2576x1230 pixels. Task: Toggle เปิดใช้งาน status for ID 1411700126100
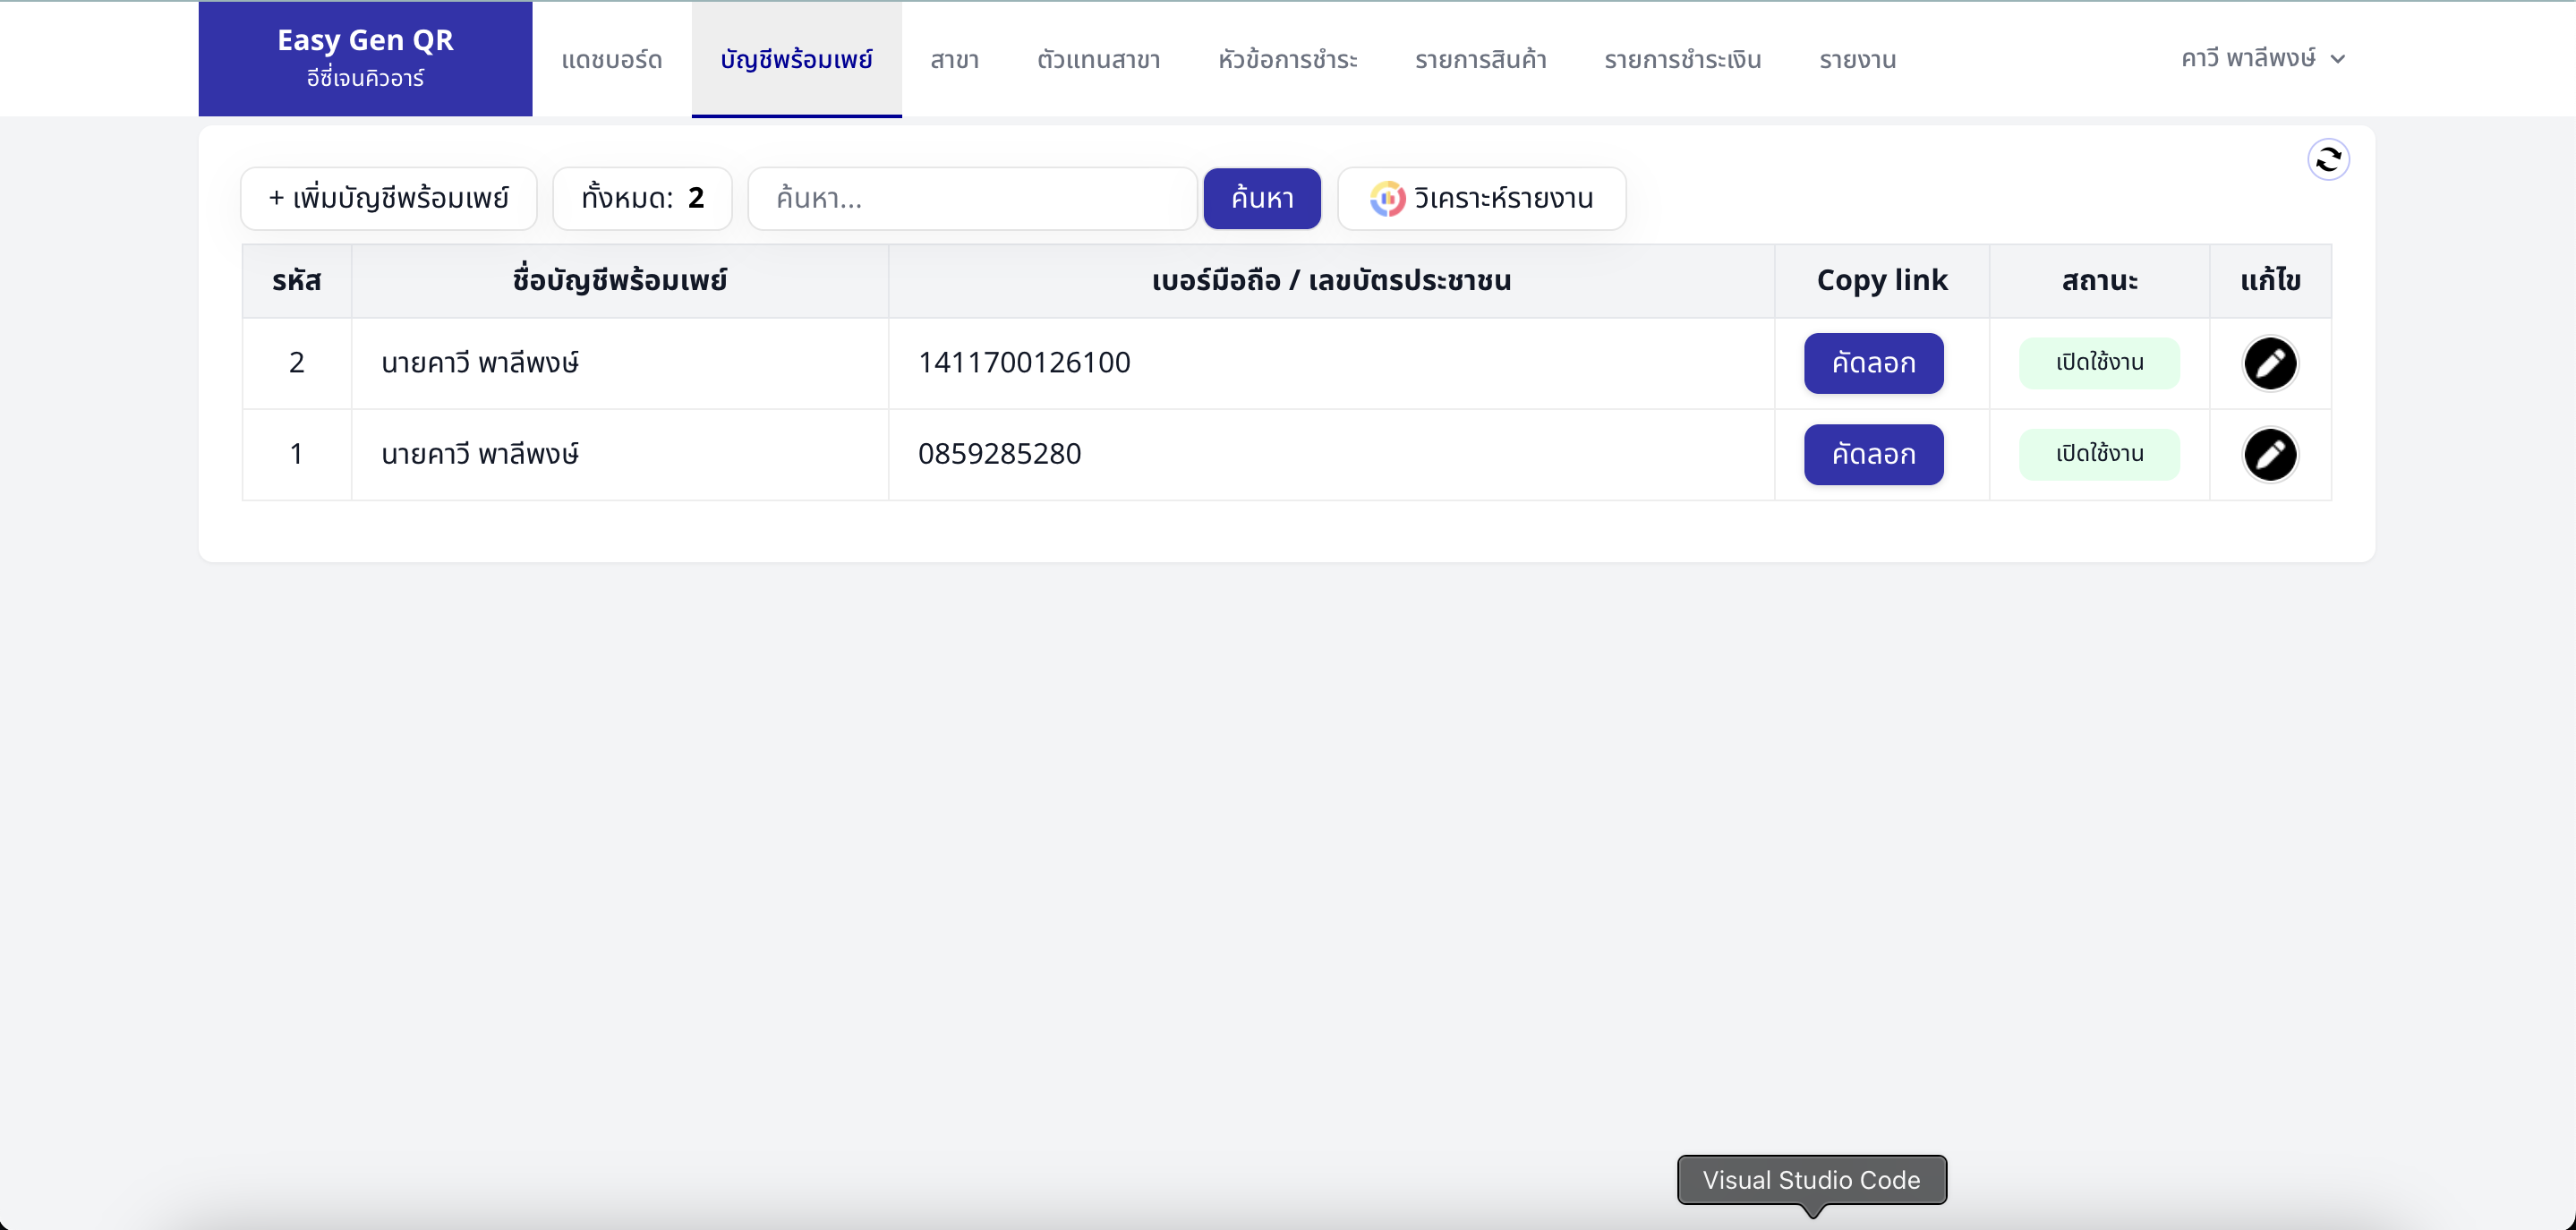(2099, 363)
